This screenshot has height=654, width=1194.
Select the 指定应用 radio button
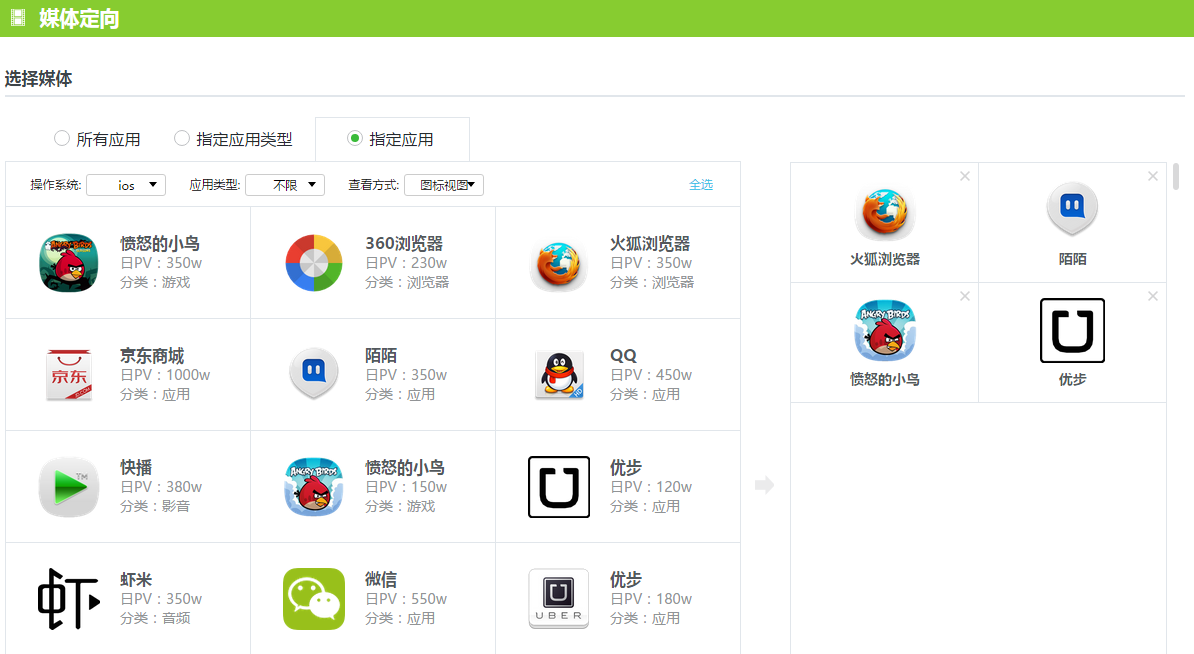(354, 138)
